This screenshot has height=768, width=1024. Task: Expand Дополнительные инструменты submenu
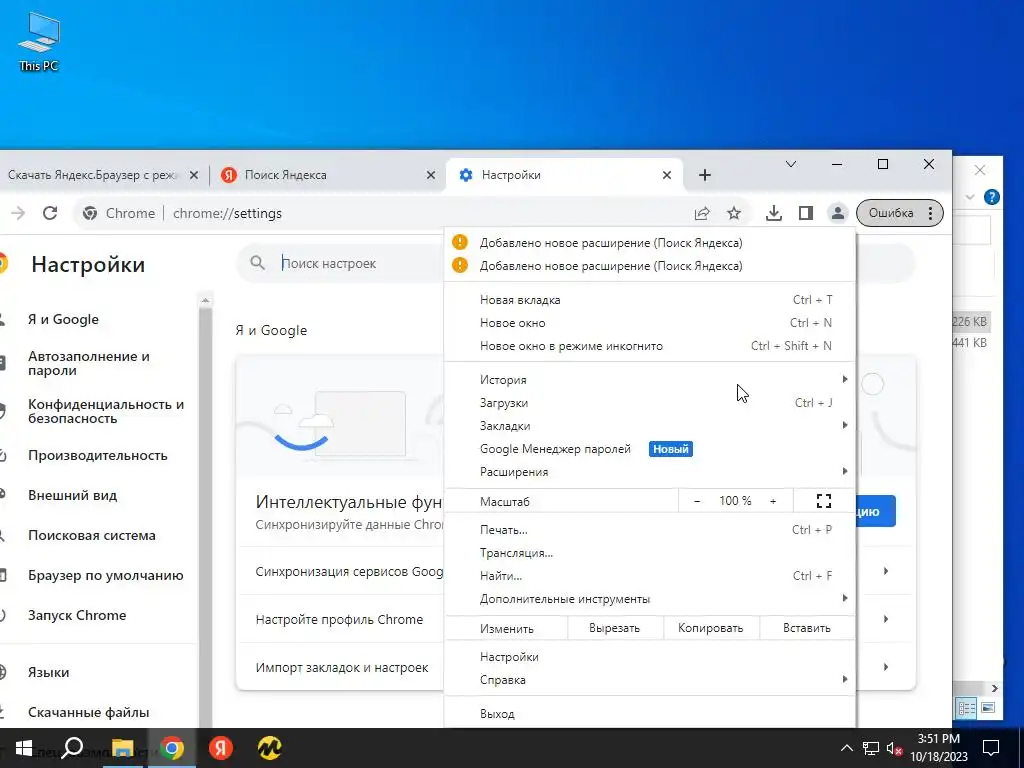[650, 598]
